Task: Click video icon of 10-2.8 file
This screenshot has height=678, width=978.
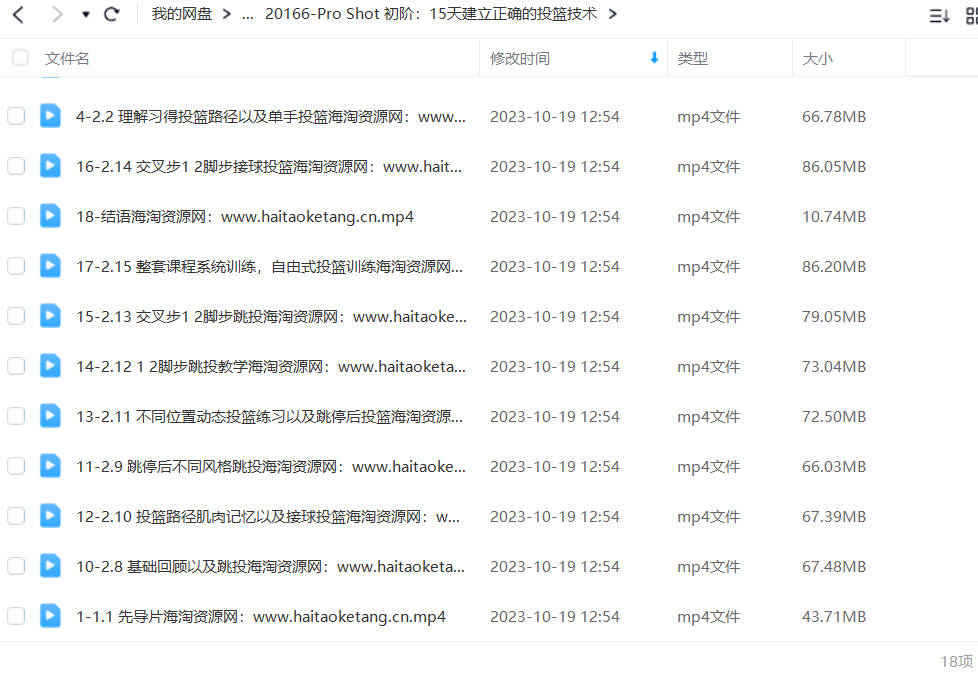Action: point(51,566)
